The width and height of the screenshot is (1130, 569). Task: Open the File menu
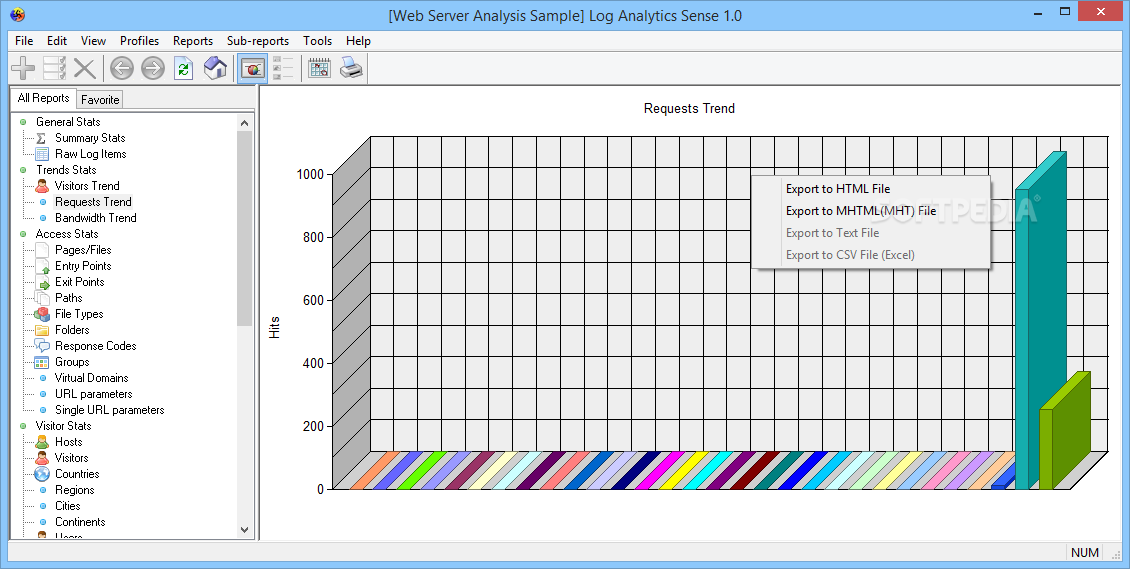24,41
